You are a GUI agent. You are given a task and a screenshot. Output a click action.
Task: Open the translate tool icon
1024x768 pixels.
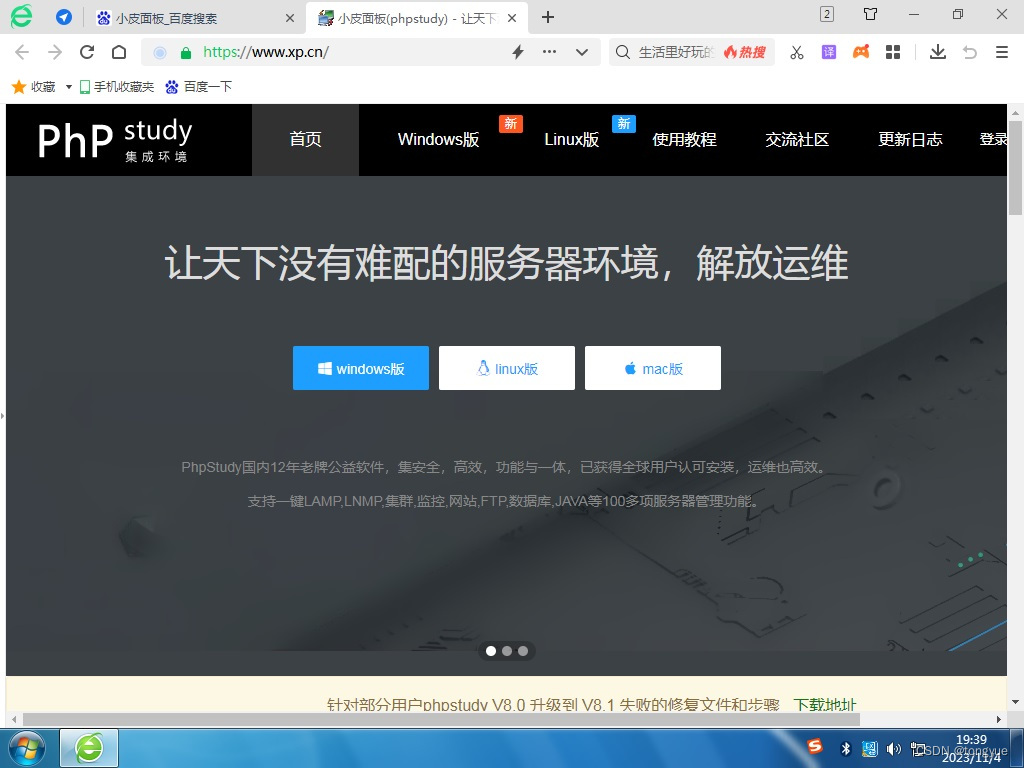click(829, 52)
